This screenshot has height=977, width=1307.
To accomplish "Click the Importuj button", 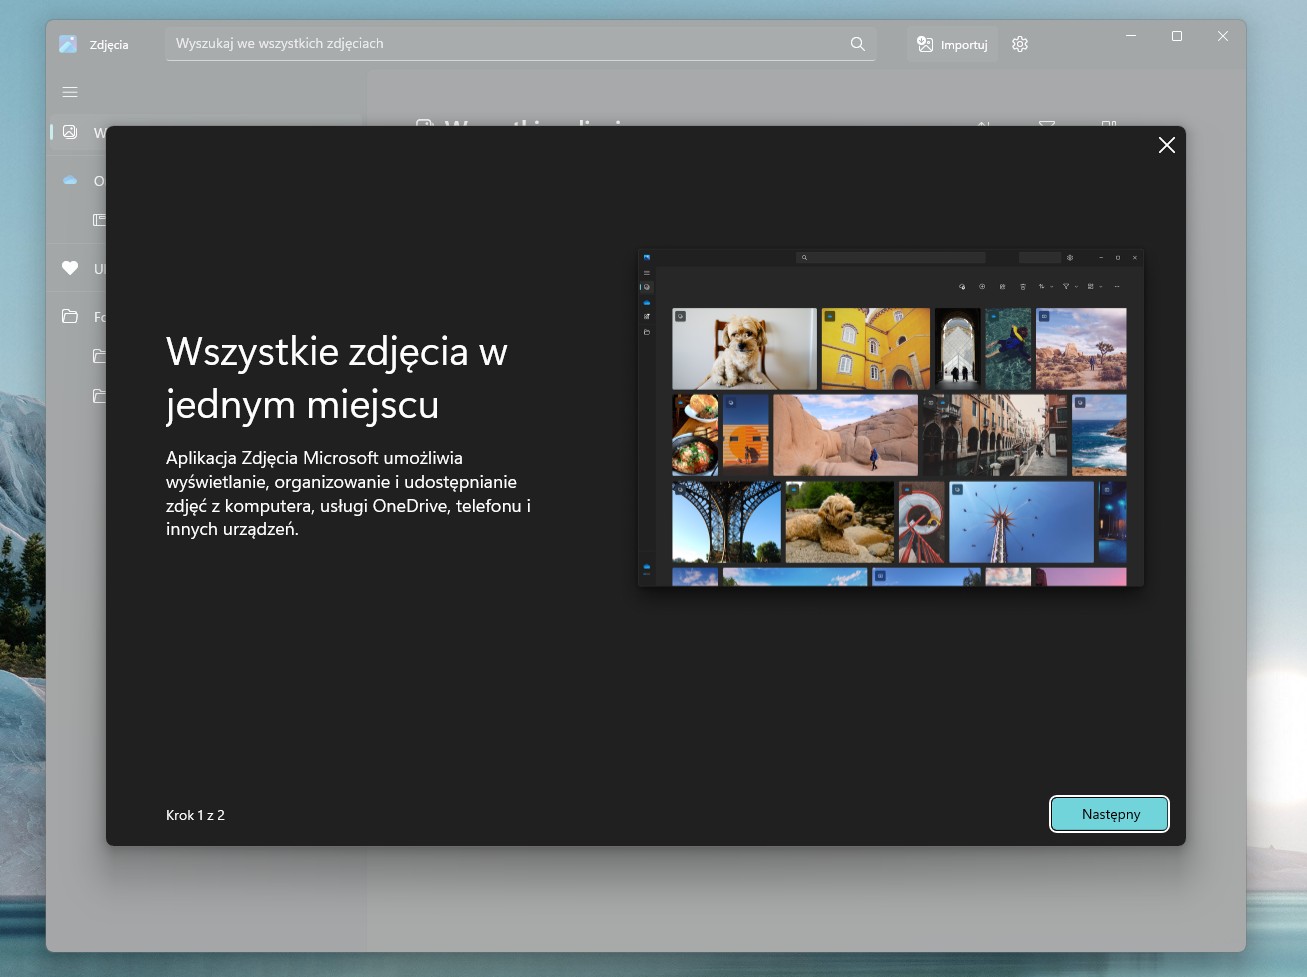I will point(951,43).
